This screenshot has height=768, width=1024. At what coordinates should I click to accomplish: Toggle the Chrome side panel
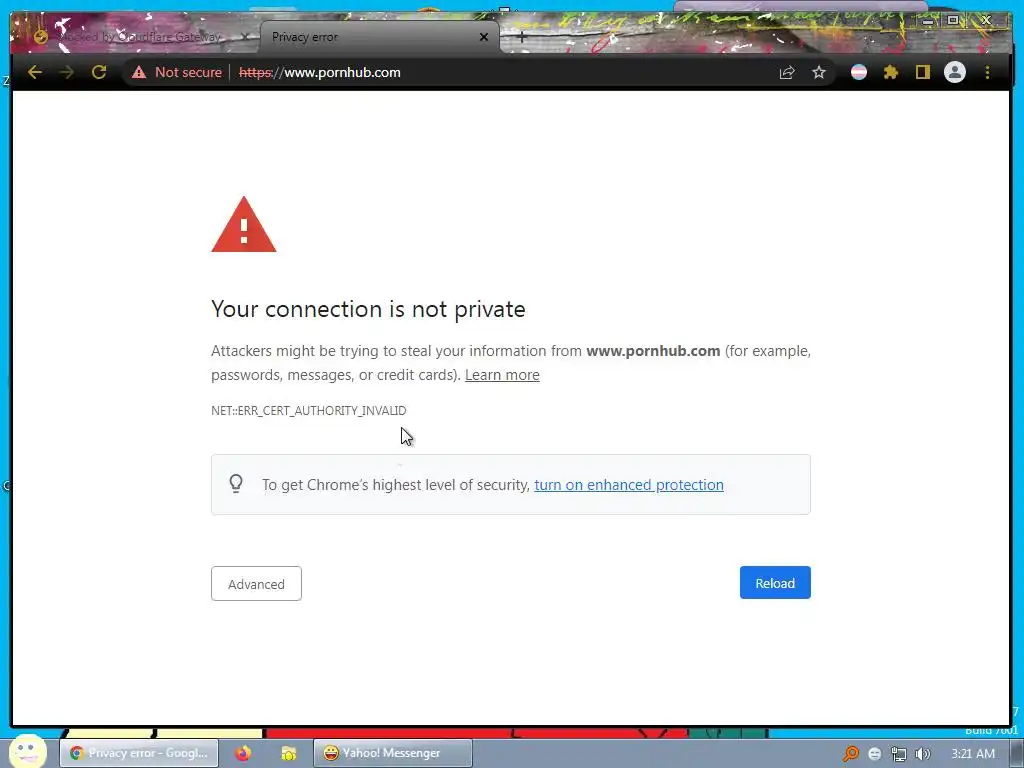[922, 72]
